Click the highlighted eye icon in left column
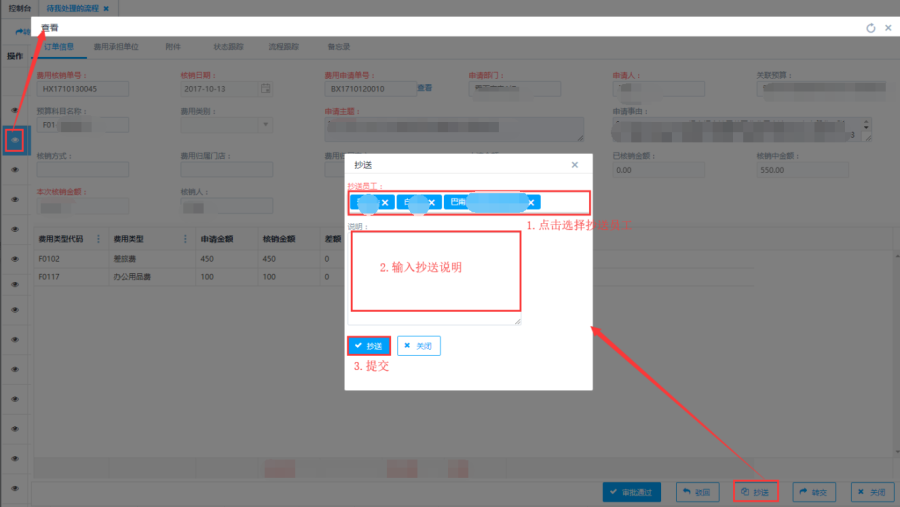Viewport: 900px width, 507px height. tap(15, 141)
